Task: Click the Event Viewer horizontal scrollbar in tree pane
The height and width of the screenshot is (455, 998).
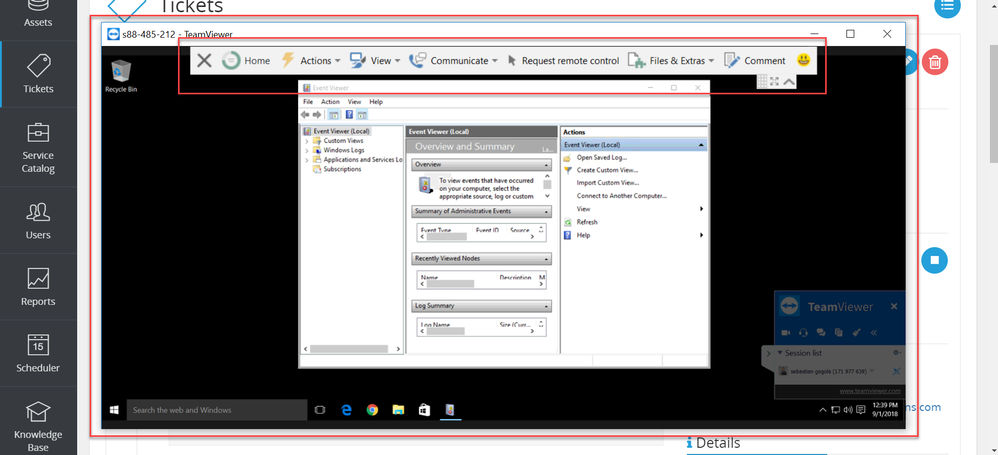Action: click(x=353, y=349)
